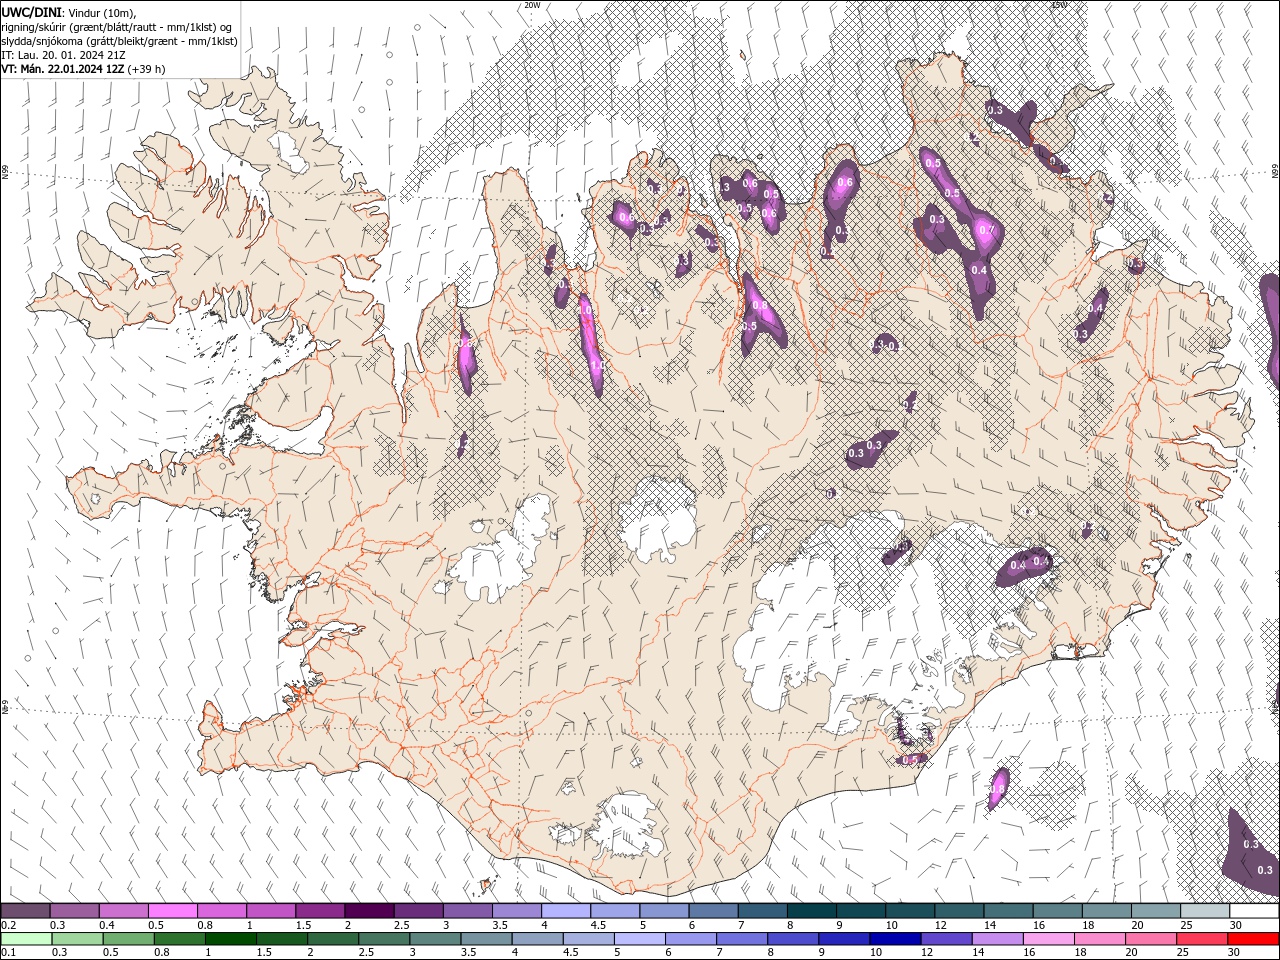
Task: Pick the 14 swatch in the upper snow legend
Action: pyautogui.click(x=1007, y=911)
